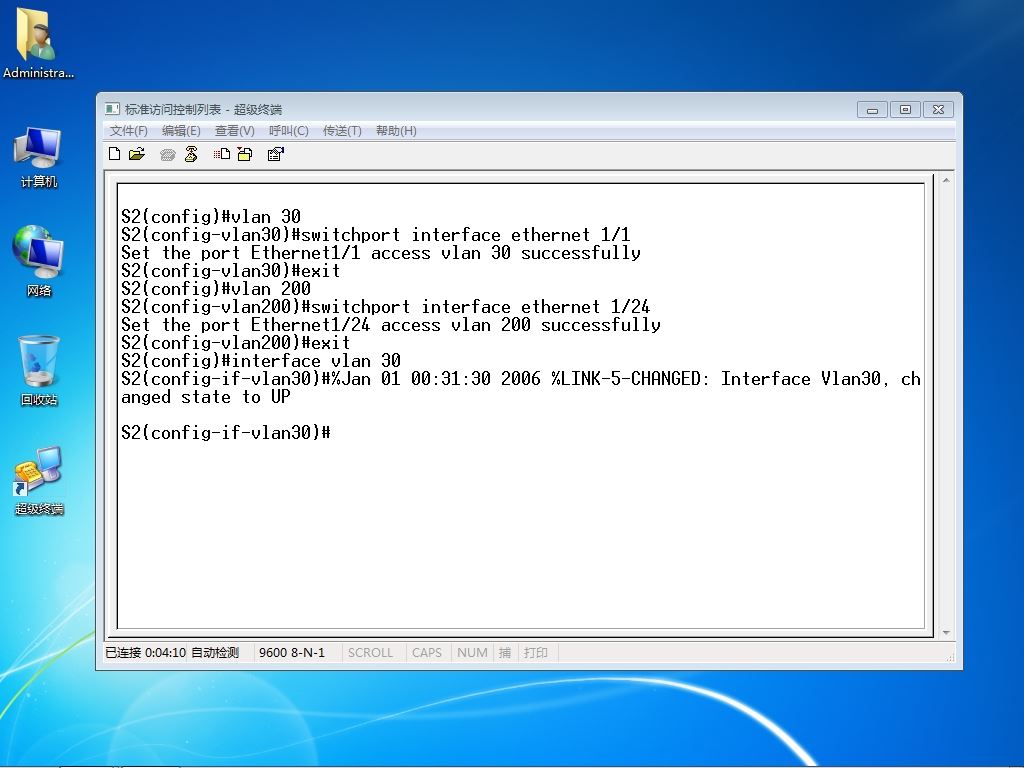Click the 打印 print indicator in the status bar
The width and height of the screenshot is (1024, 768).
tap(536, 652)
